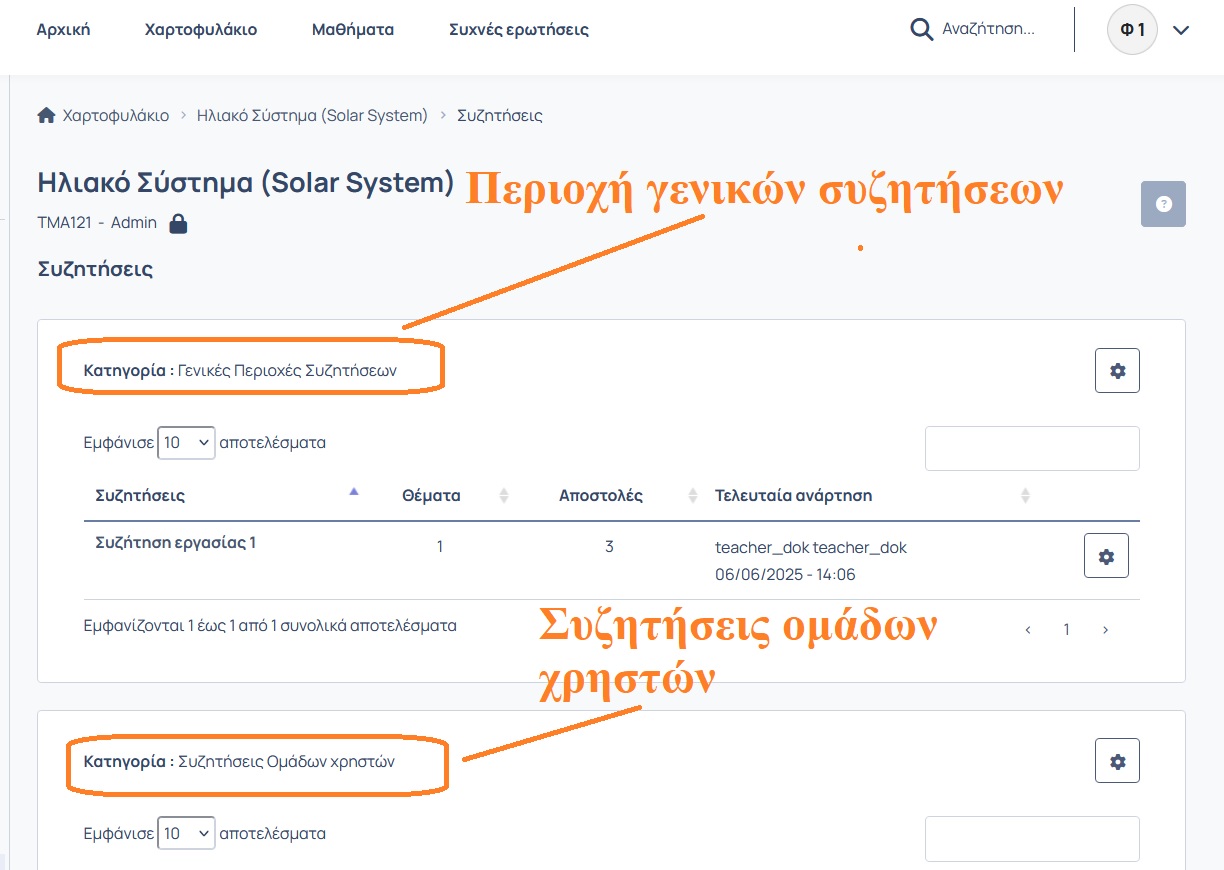The width and height of the screenshot is (1224, 870).
Task: Click the table filter box in general discussions
Action: [1032, 448]
